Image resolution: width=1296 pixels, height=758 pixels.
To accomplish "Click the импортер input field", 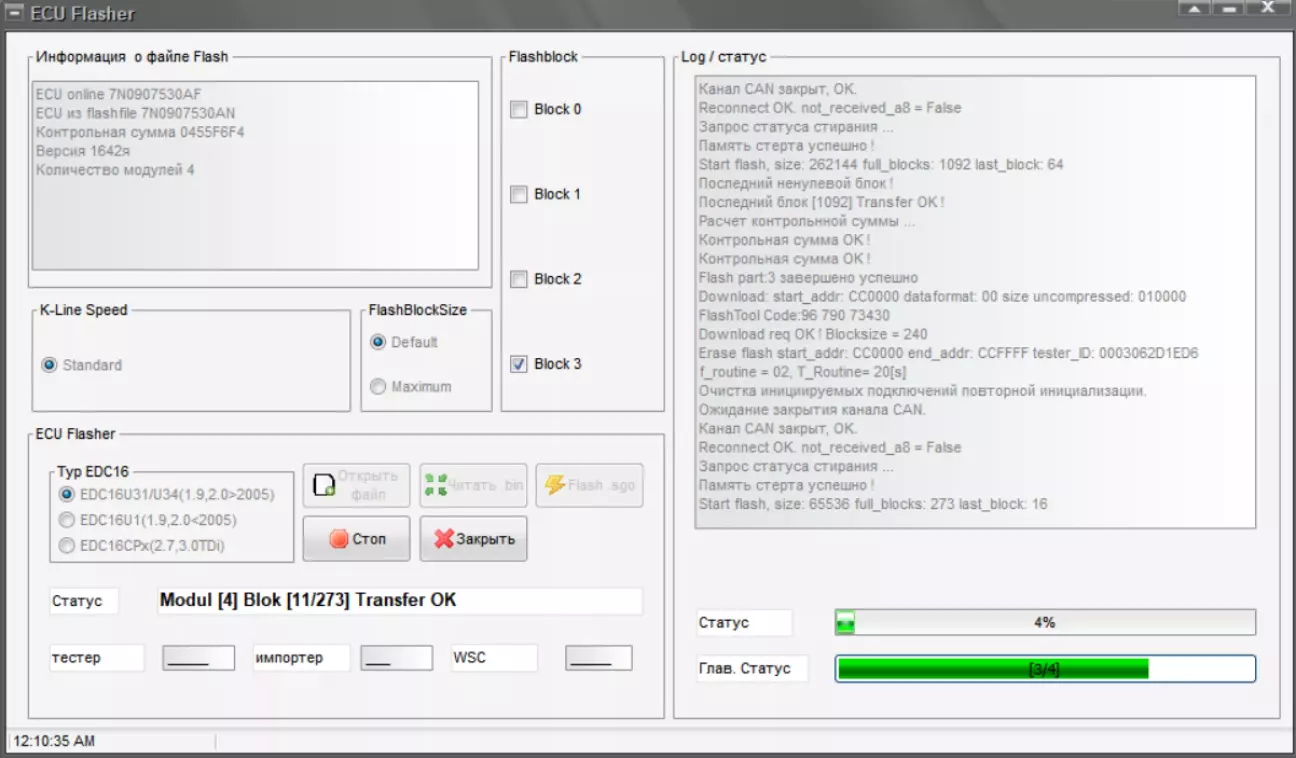I will click(x=396, y=658).
